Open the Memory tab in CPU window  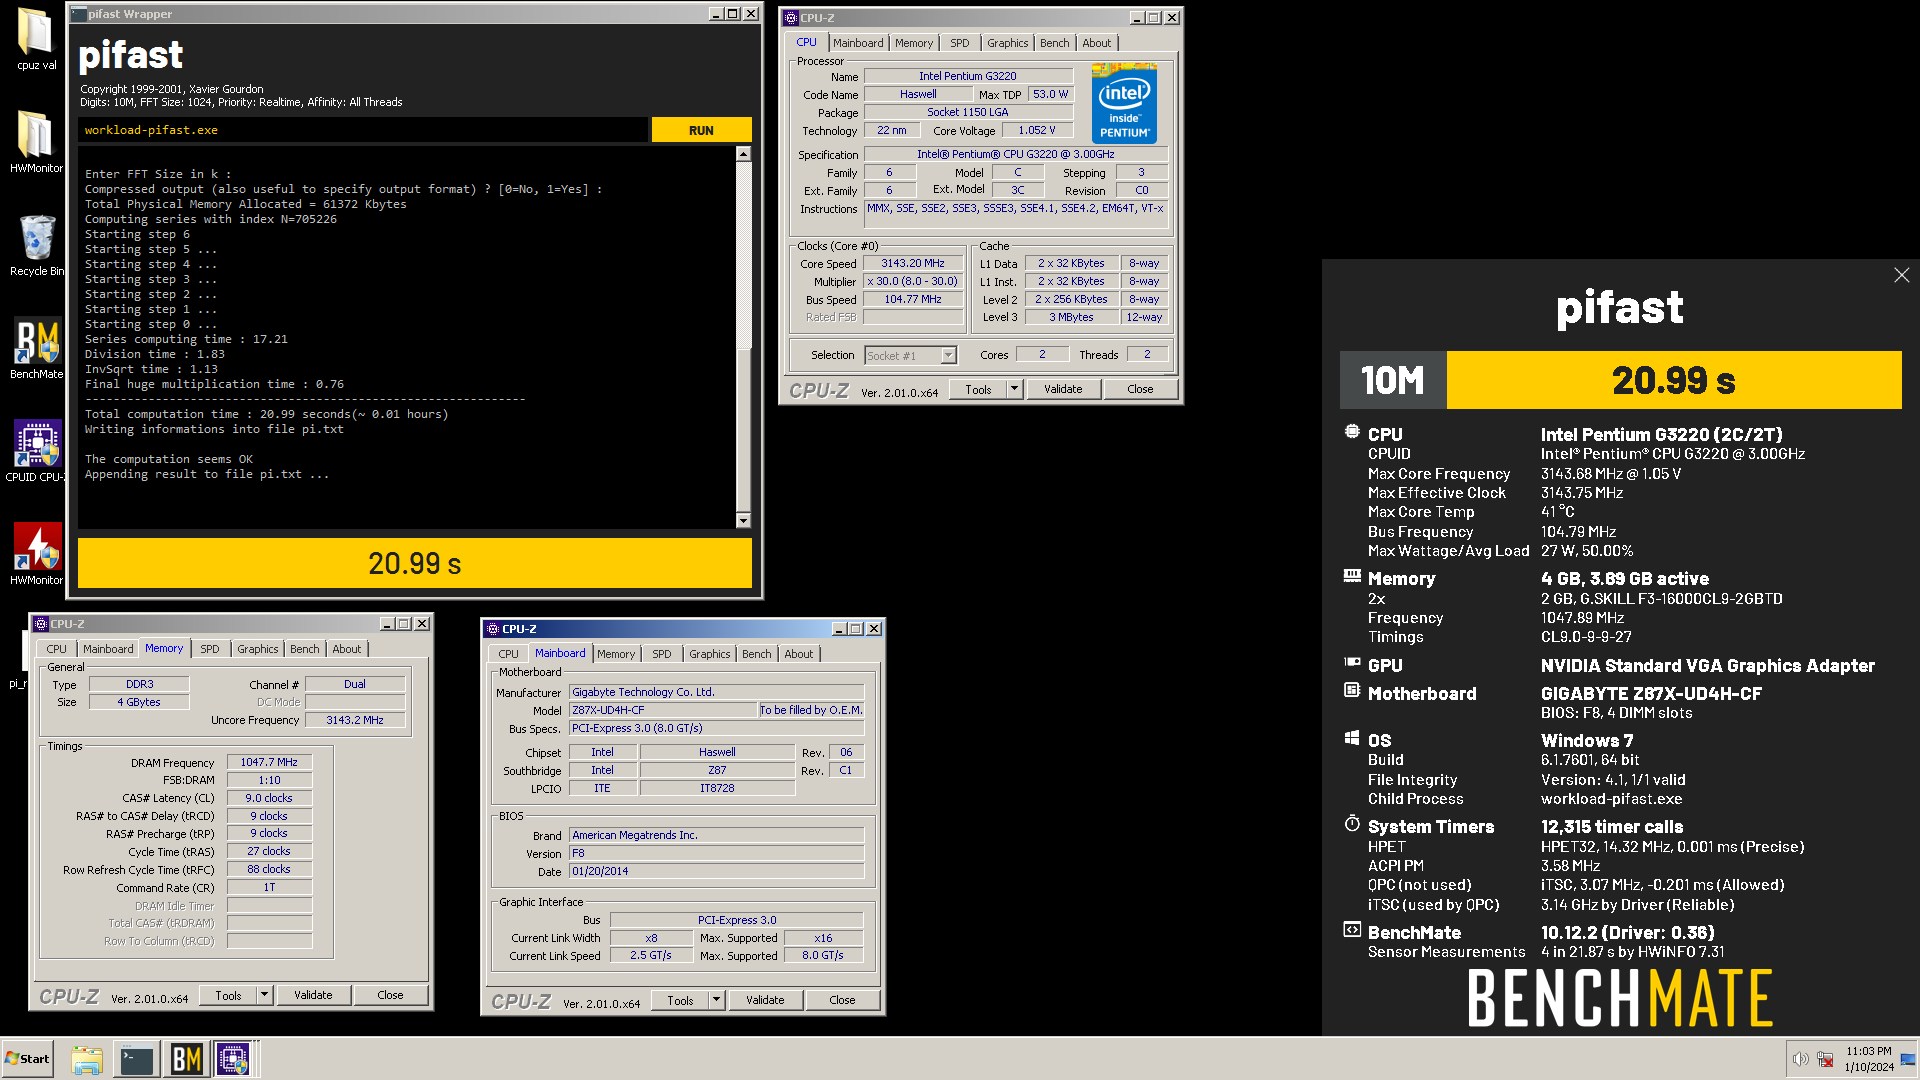[914, 43]
